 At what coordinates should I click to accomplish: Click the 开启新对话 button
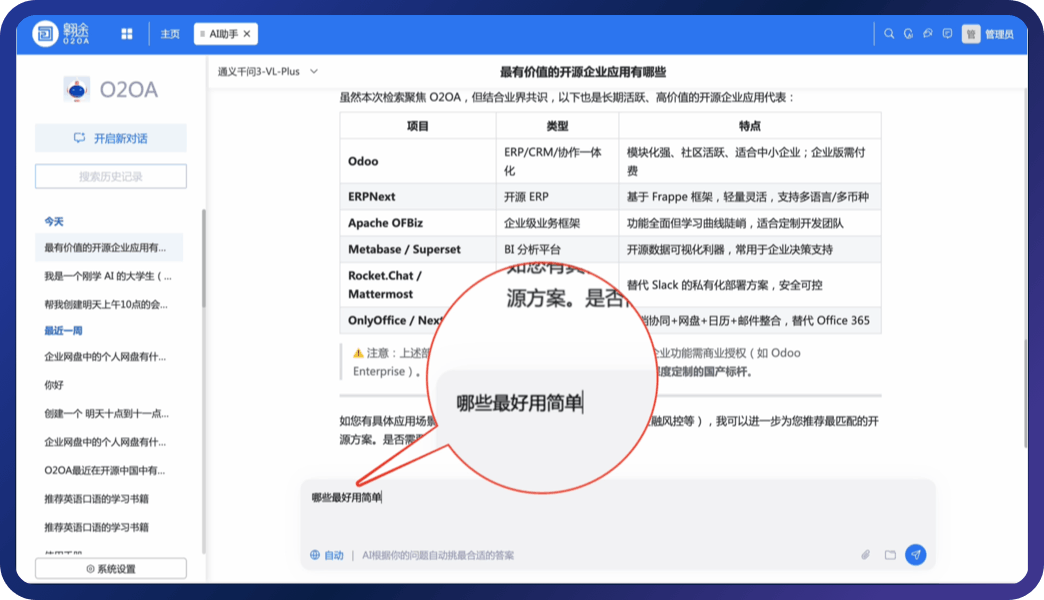coord(111,138)
